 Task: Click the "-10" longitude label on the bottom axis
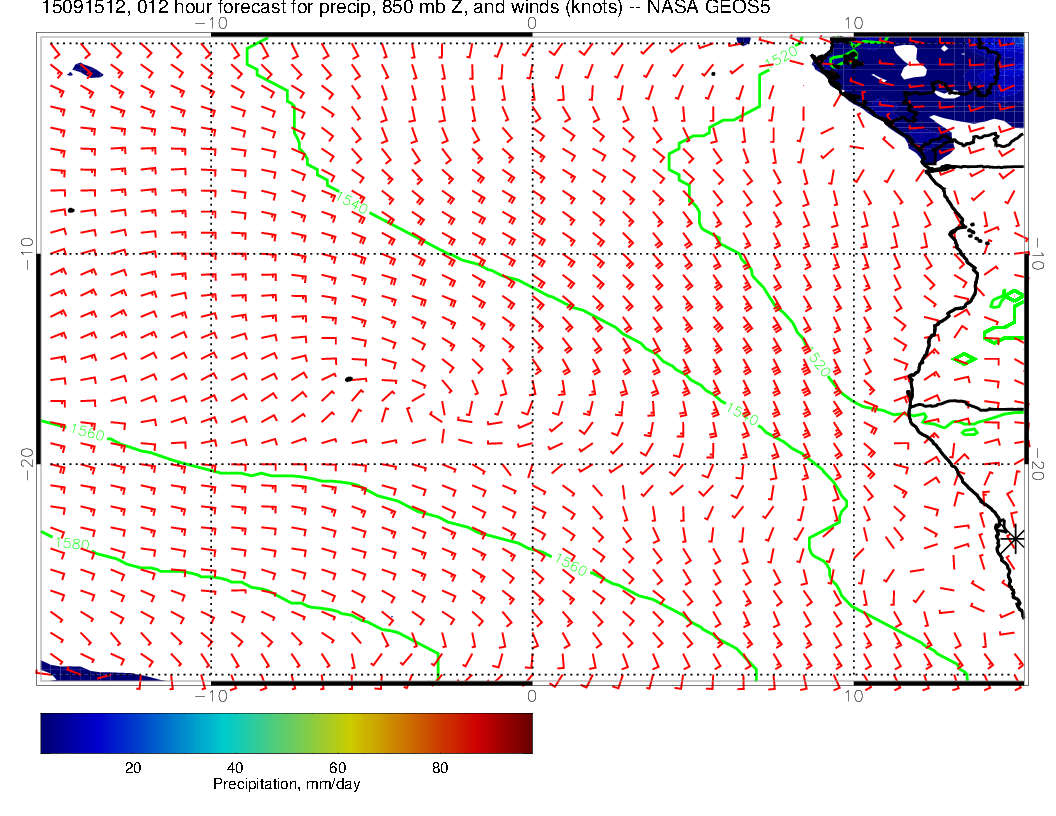[x=211, y=696]
